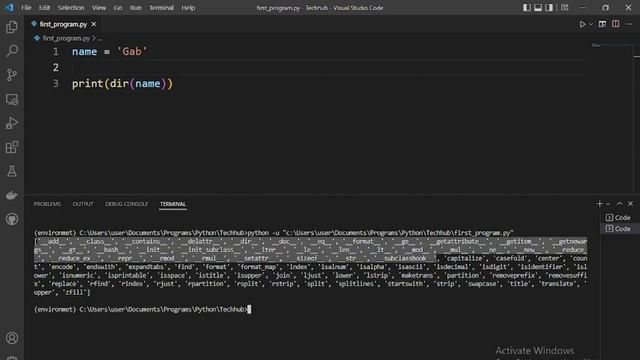This screenshot has height=360, width=640.
Task: Open the Remote Explorer view
Action: [x=12, y=99]
